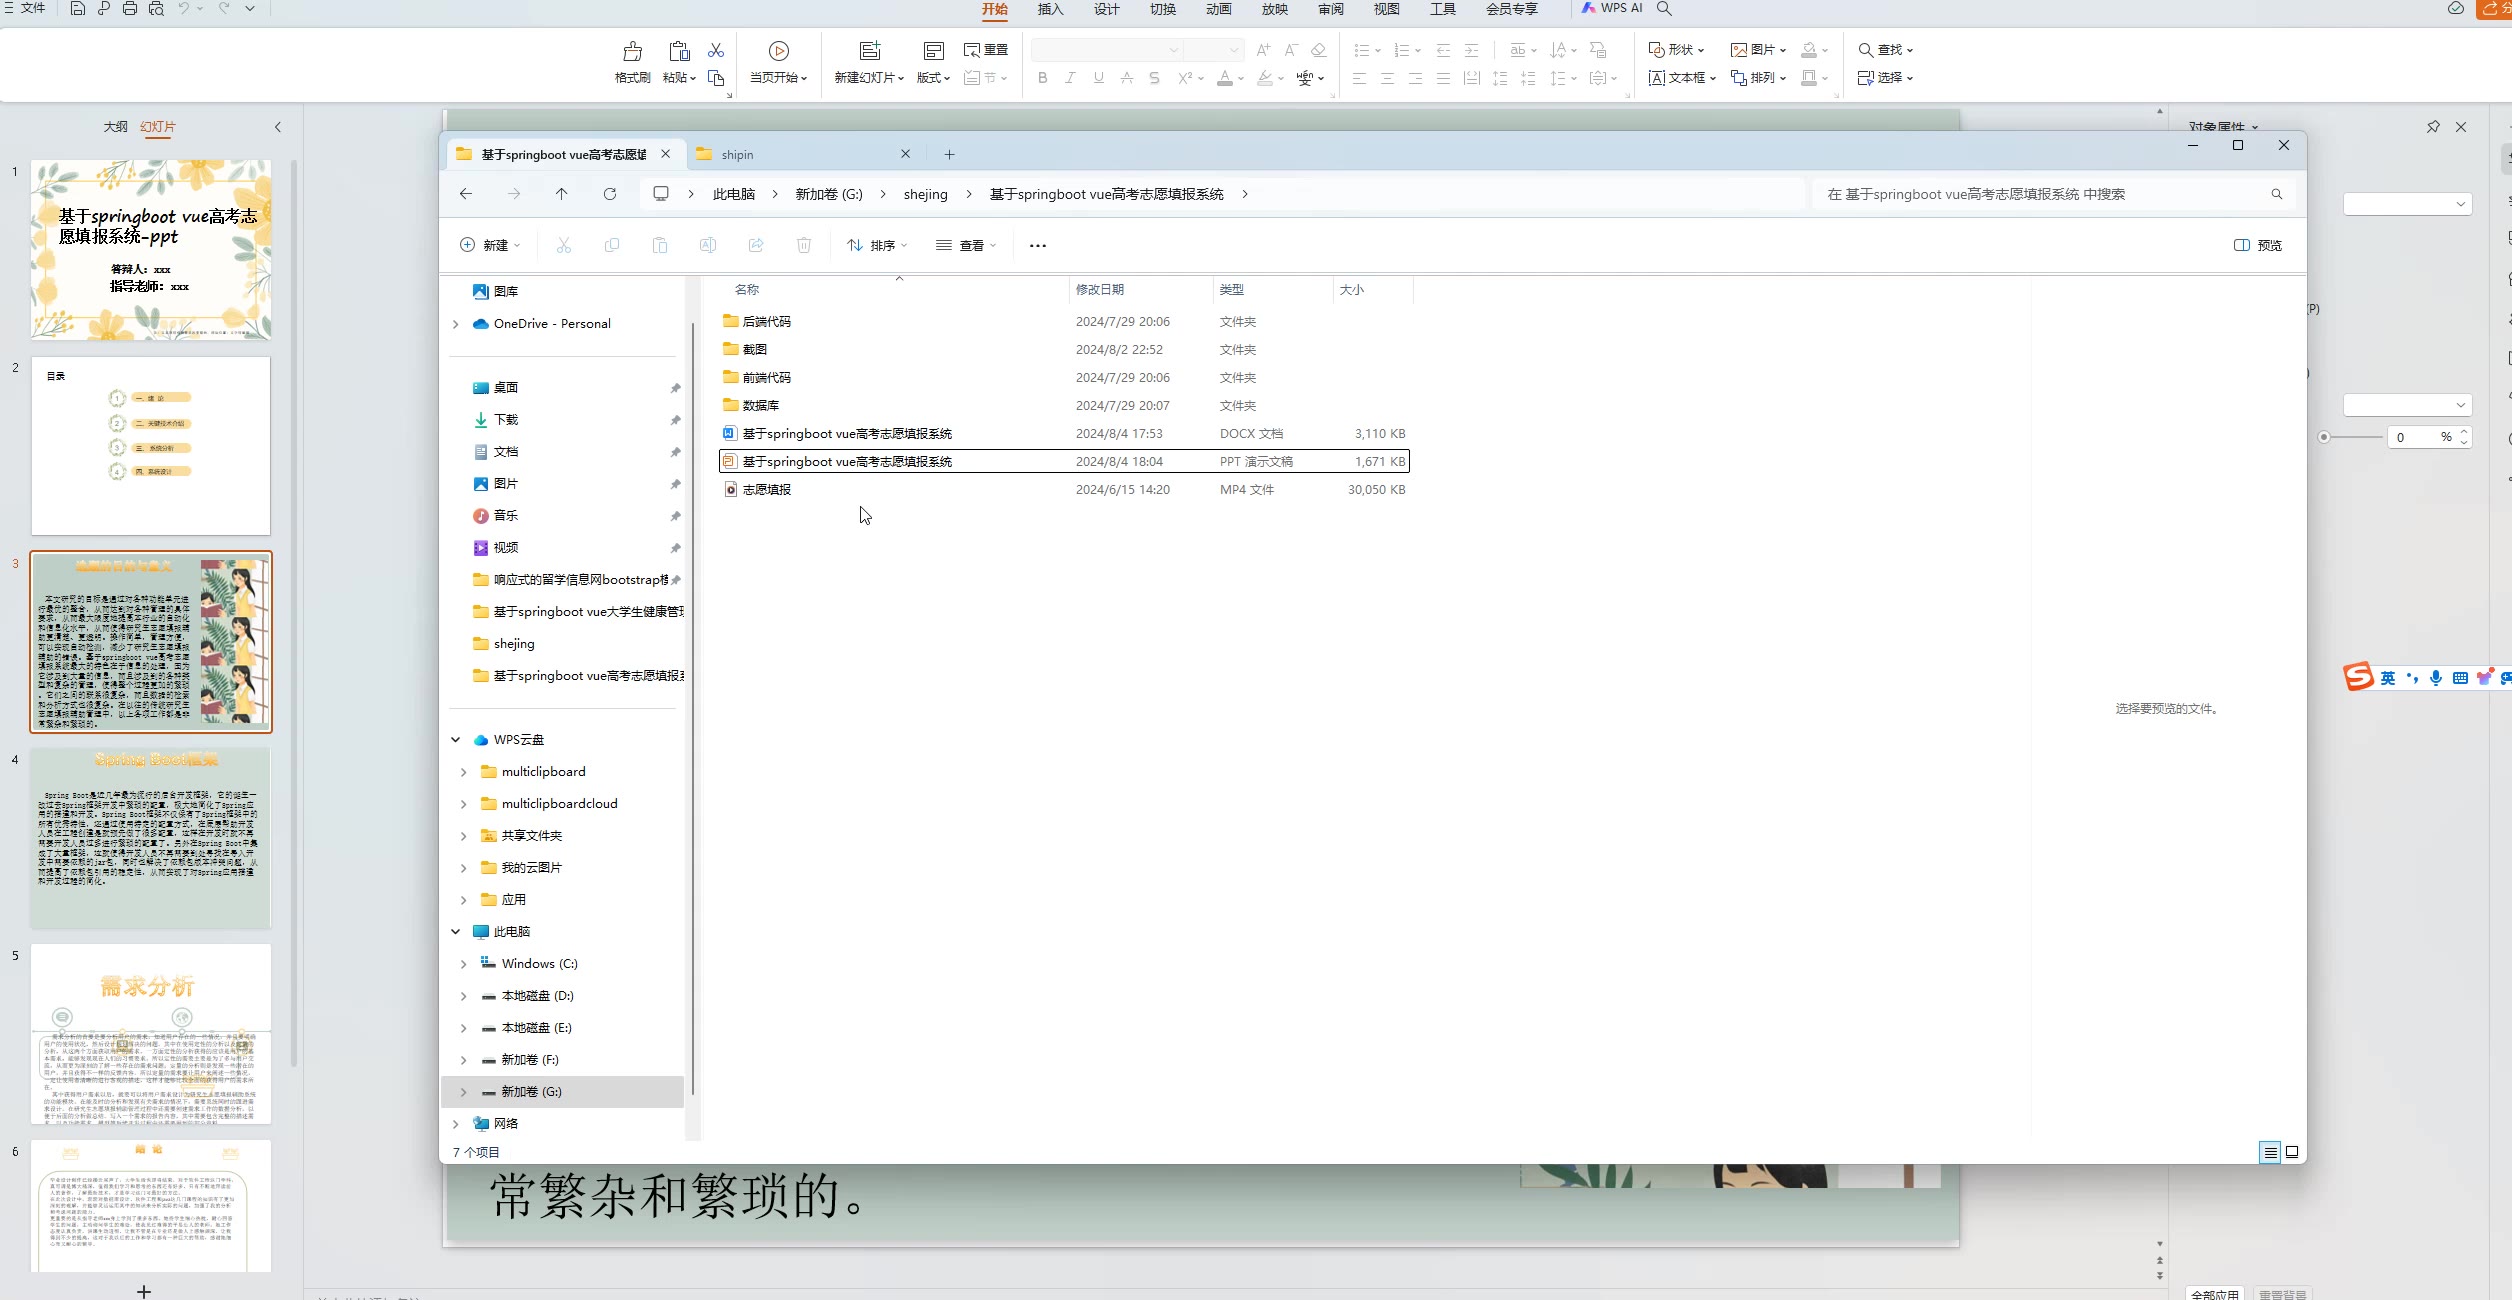
Task: Open the 插入 ribbon tab
Action: 1050,9
